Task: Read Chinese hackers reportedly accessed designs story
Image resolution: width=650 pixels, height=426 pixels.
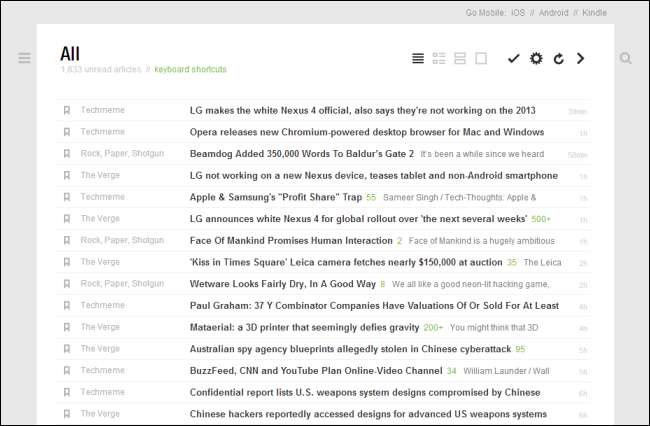Action: click(x=368, y=414)
